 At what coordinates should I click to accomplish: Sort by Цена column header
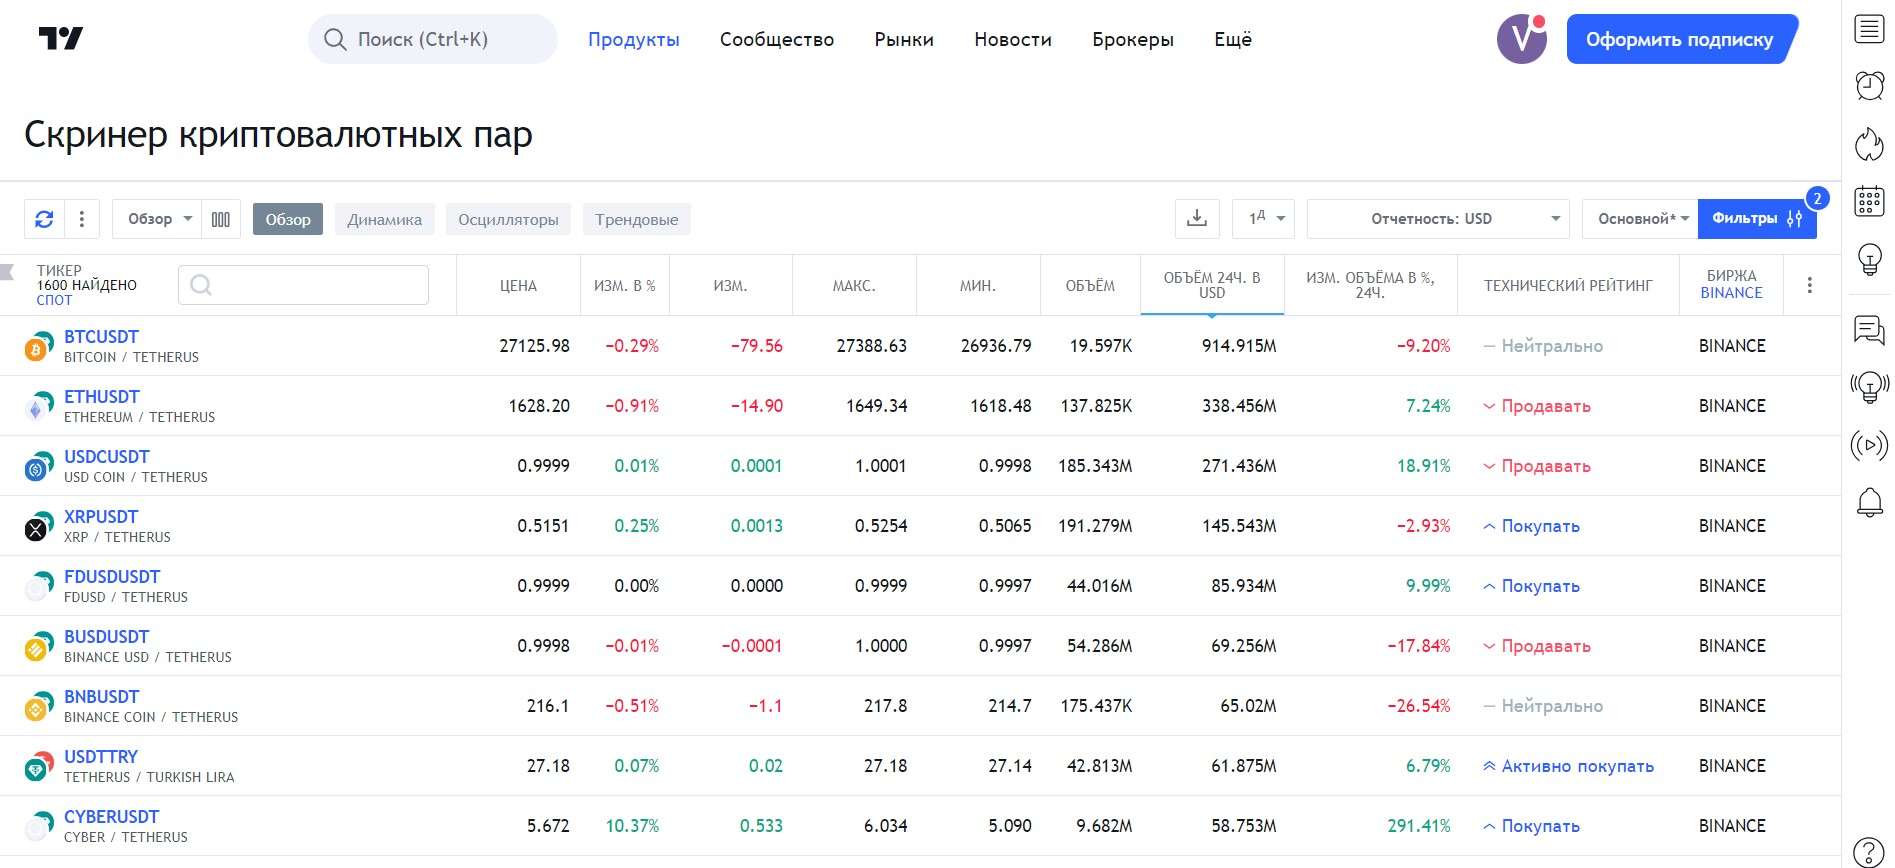point(518,286)
